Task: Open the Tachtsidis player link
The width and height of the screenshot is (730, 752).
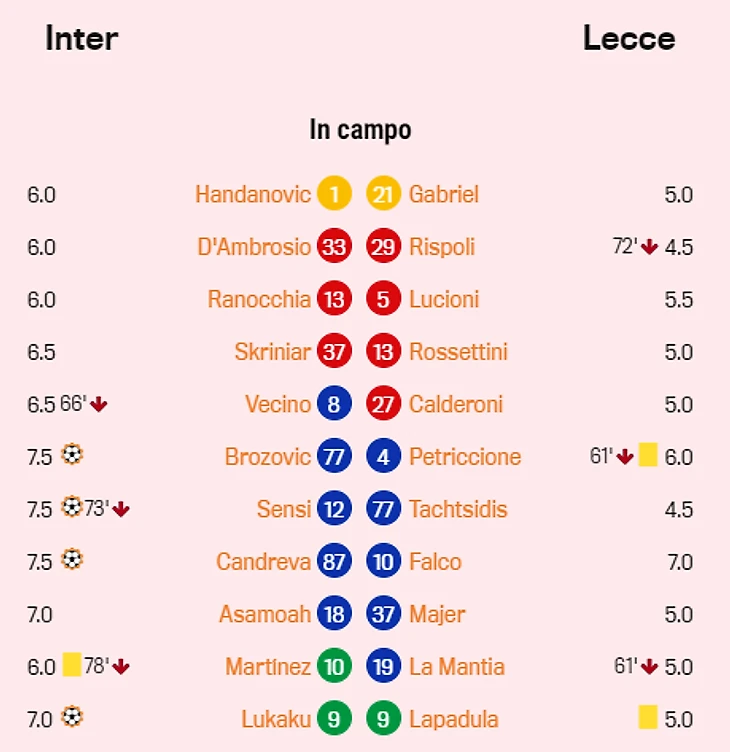Action: (458, 509)
